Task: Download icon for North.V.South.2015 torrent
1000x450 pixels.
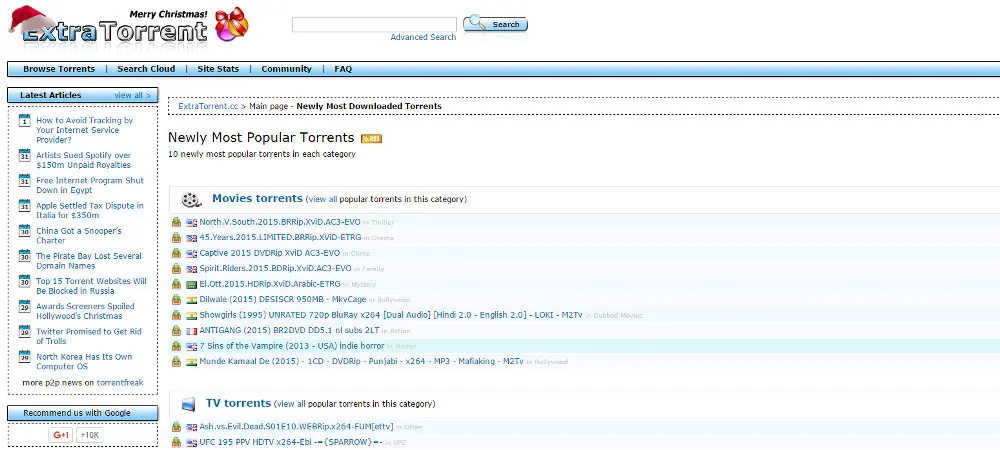Action: click(x=177, y=222)
